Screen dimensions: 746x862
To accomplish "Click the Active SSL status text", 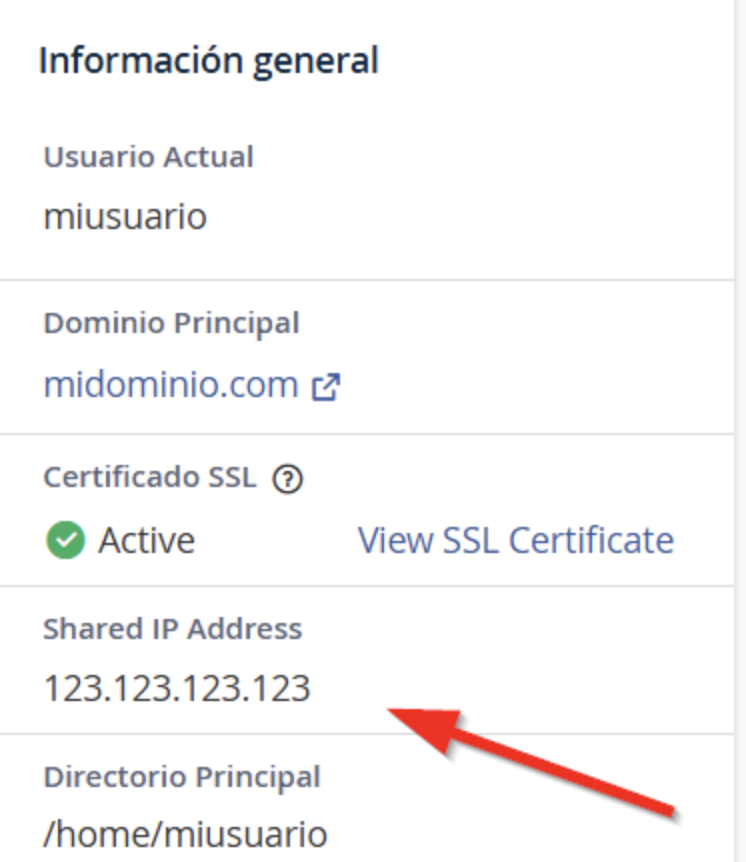I will (146, 540).
